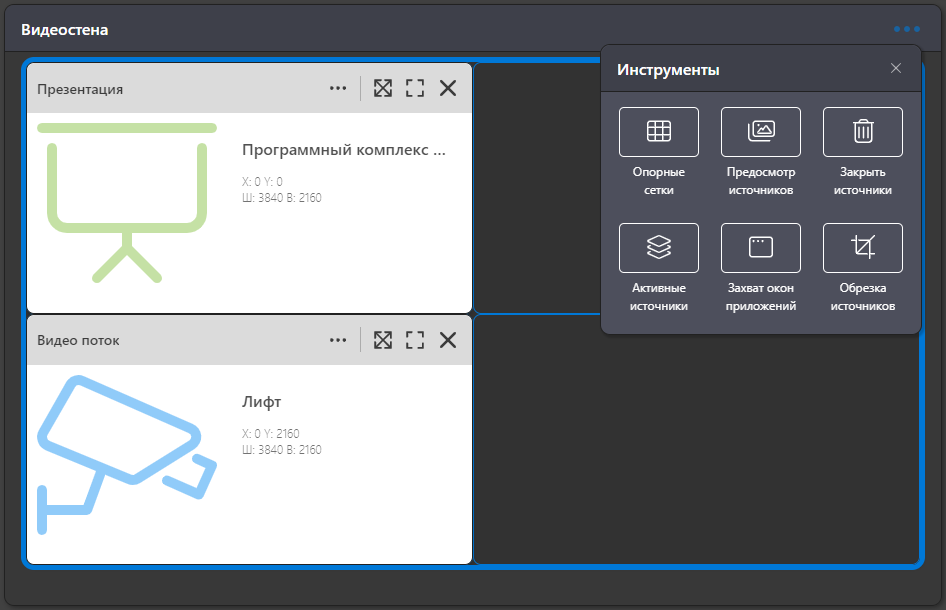Expand Видео поток source to full wall
946x610 pixels.
click(x=383, y=340)
